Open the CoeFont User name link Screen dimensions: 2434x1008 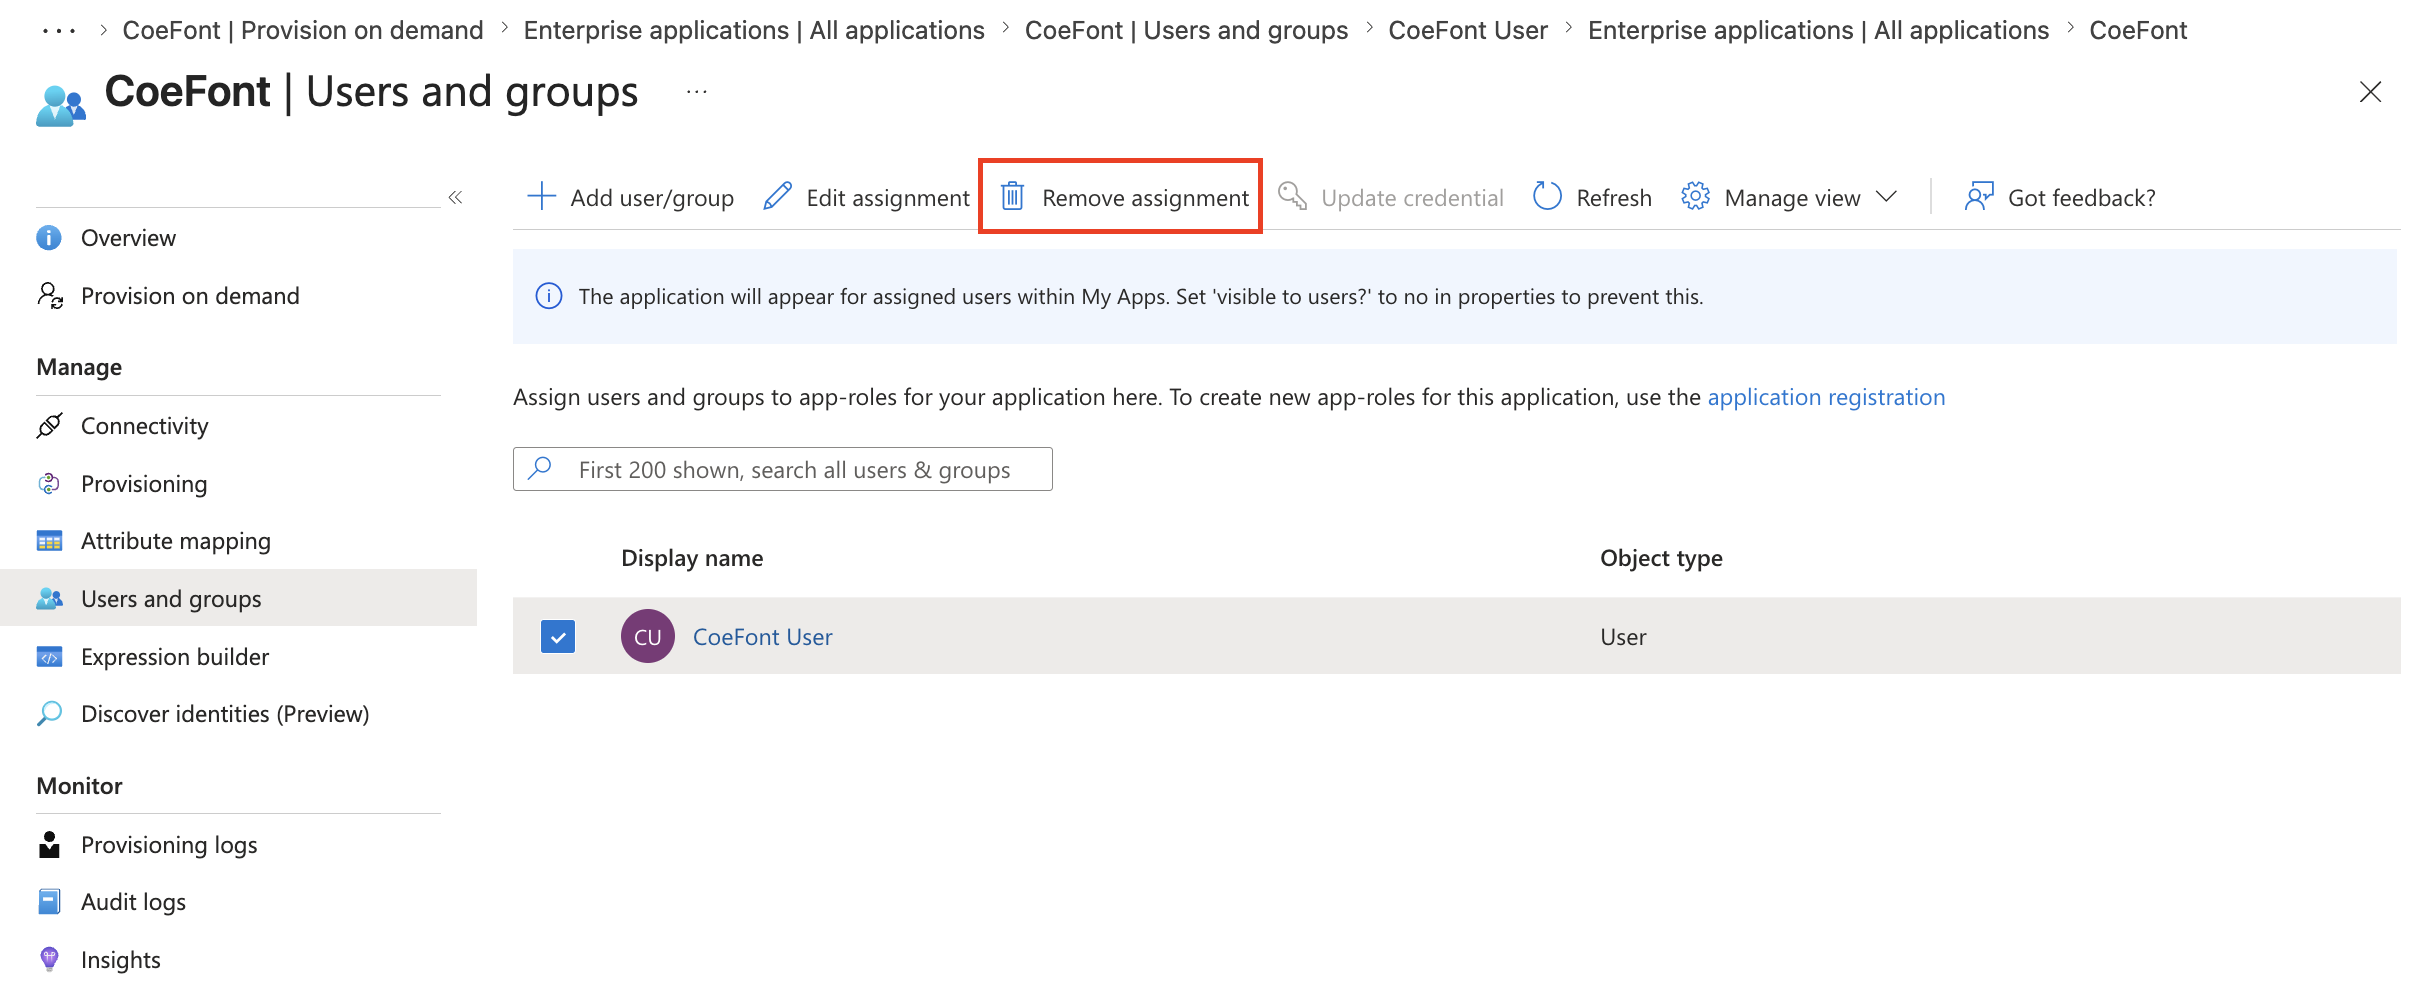pyautogui.click(x=762, y=637)
